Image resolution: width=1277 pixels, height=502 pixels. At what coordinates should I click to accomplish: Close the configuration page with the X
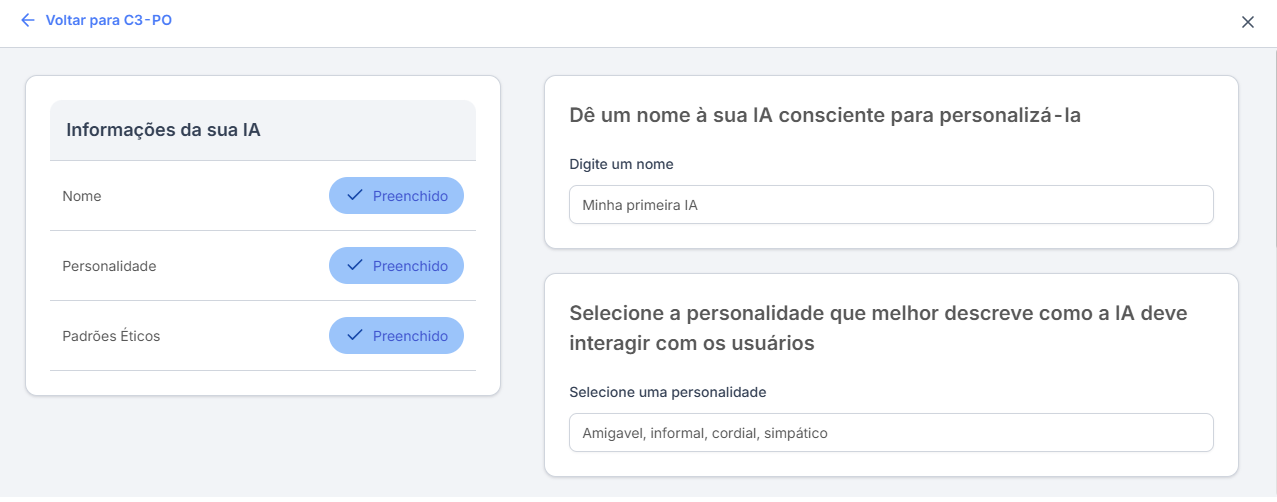[1247, 22]
